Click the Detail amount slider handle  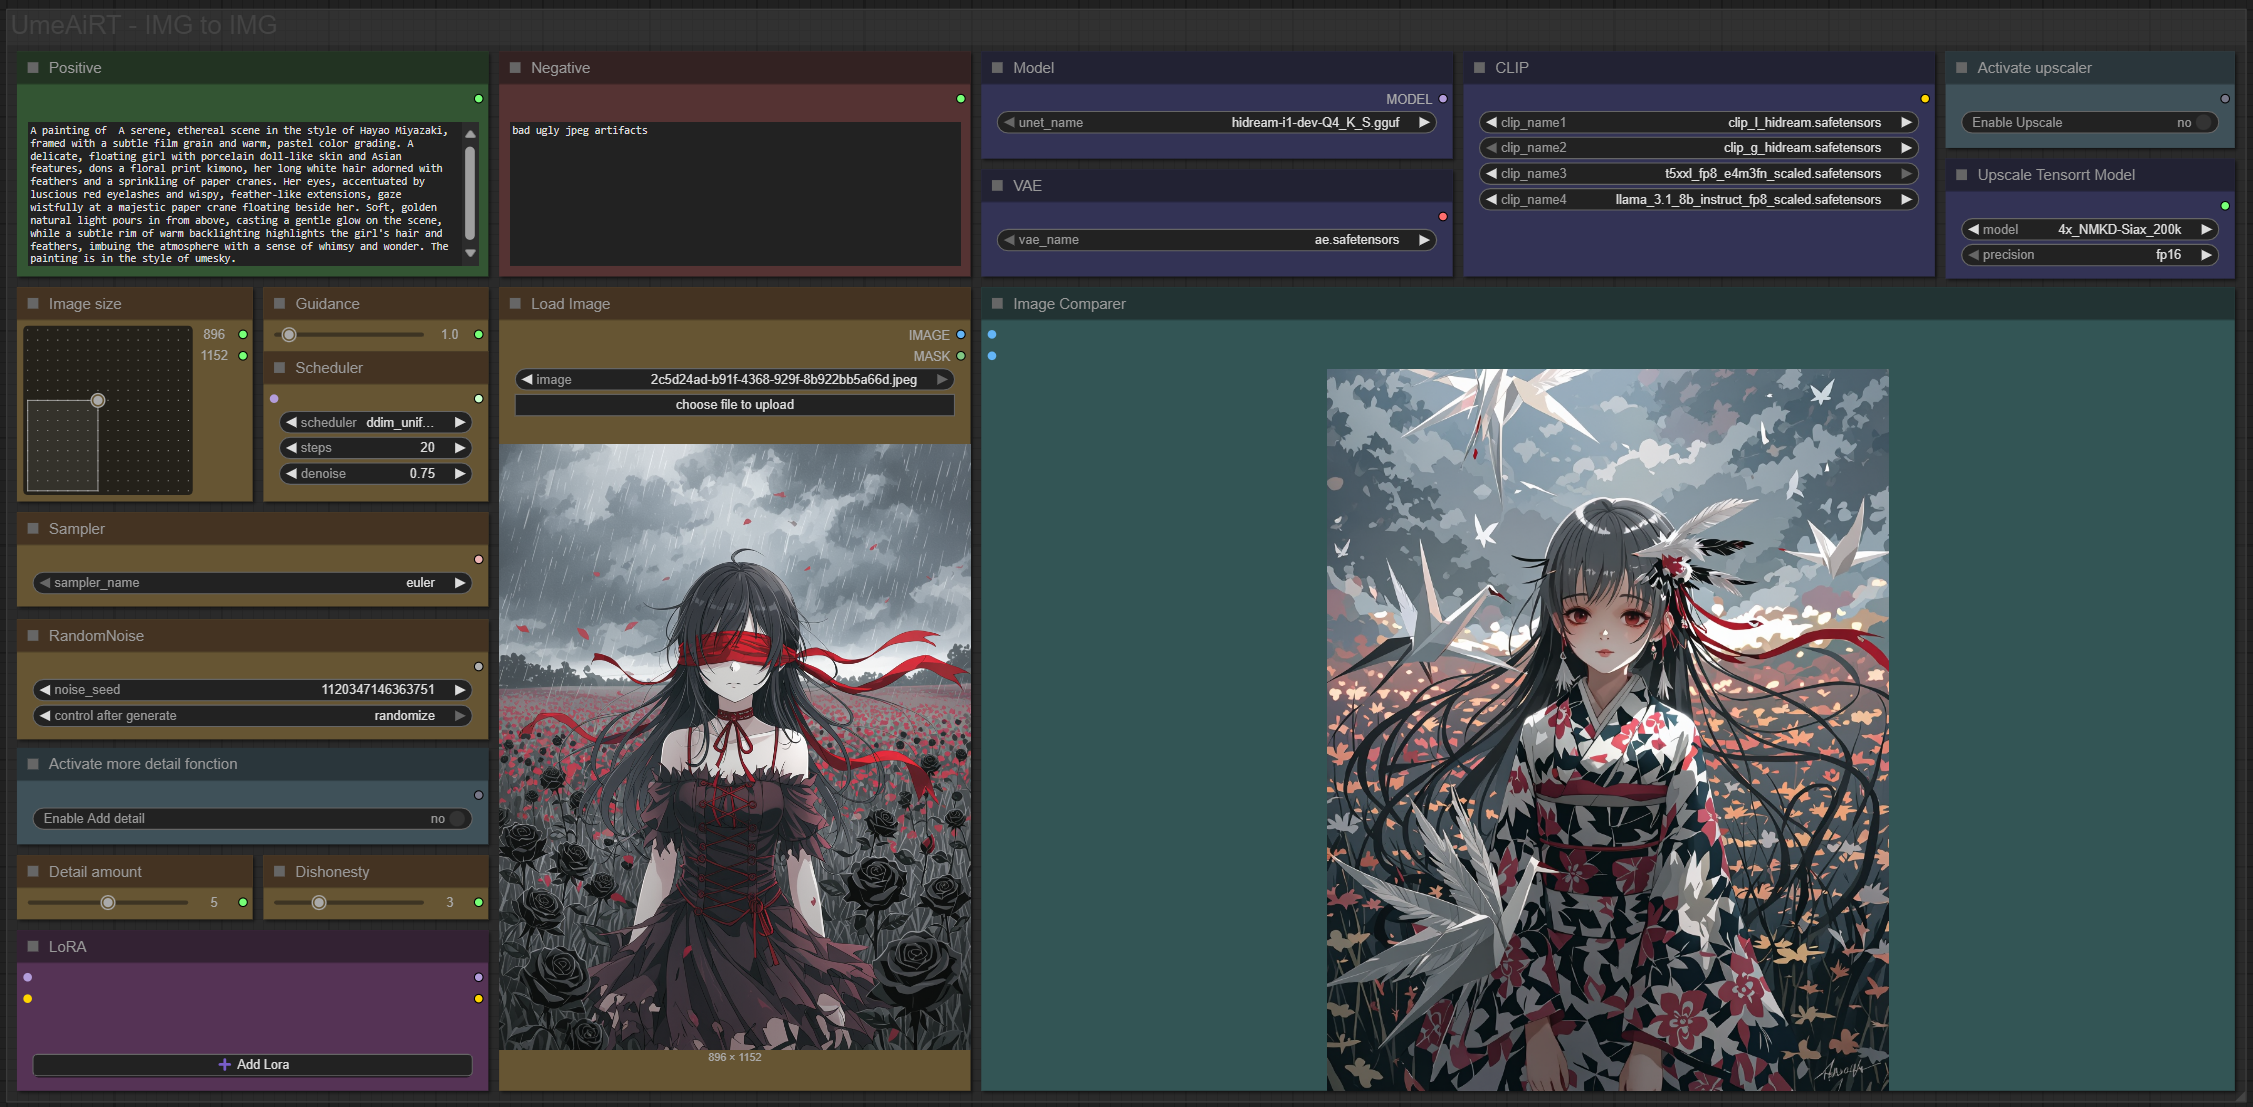[x=108, y=903]
